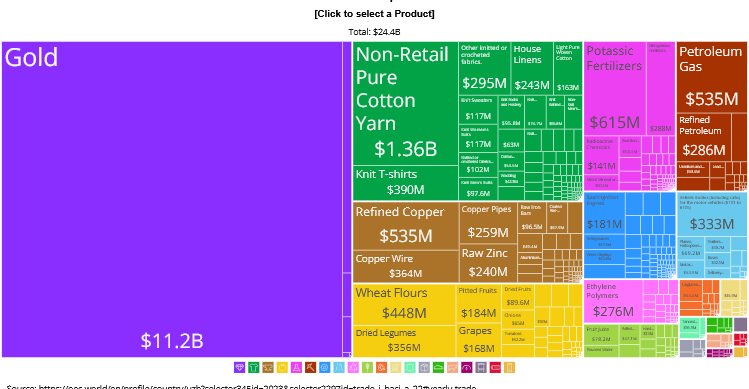Select the Knit T-shirts $390M cell
This screenshot has height=389, width=749.
406,183
